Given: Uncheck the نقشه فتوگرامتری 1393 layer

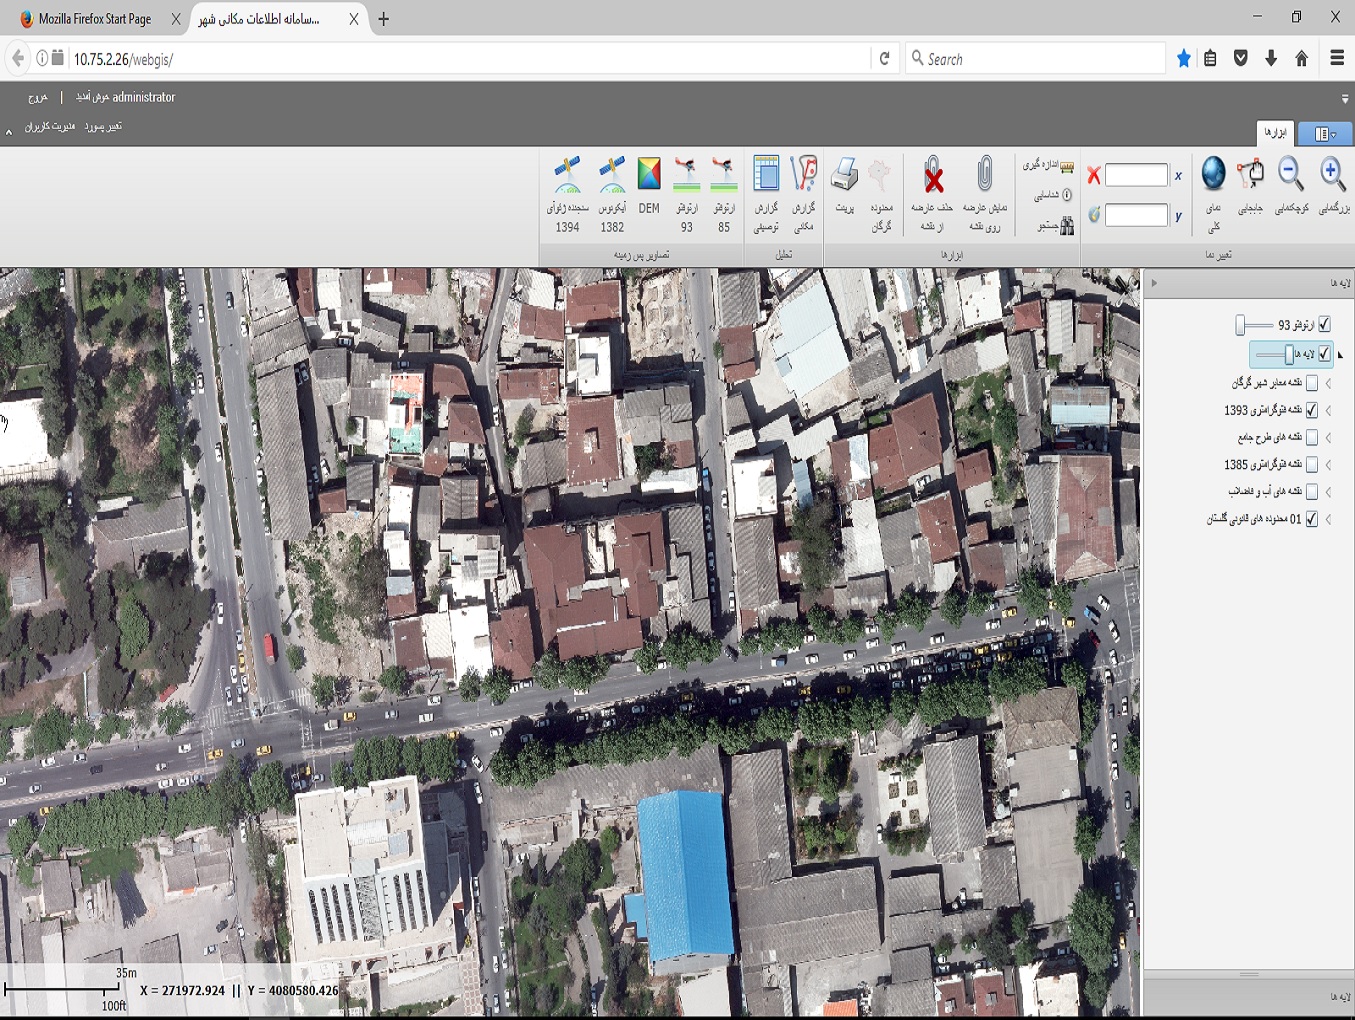Looking at the screenshot, I should click(x=1312, y=410).
